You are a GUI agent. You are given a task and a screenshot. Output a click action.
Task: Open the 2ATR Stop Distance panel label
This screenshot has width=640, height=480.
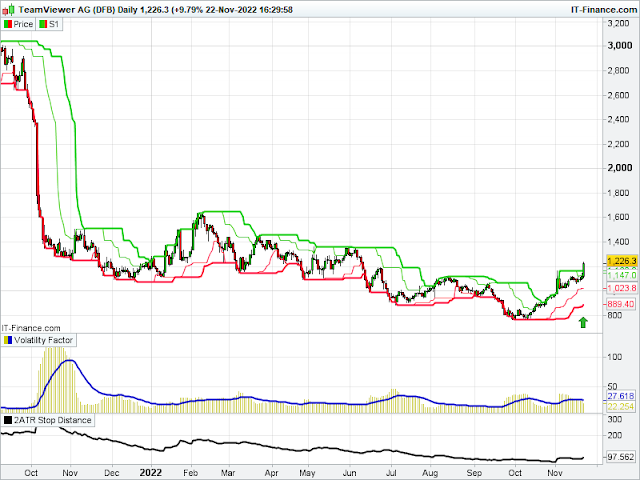[52, 420]
